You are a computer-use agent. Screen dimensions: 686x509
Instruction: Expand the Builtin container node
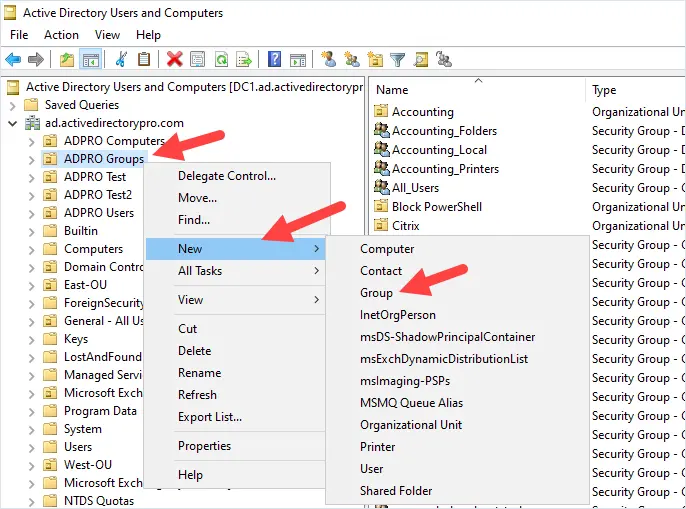32,232
